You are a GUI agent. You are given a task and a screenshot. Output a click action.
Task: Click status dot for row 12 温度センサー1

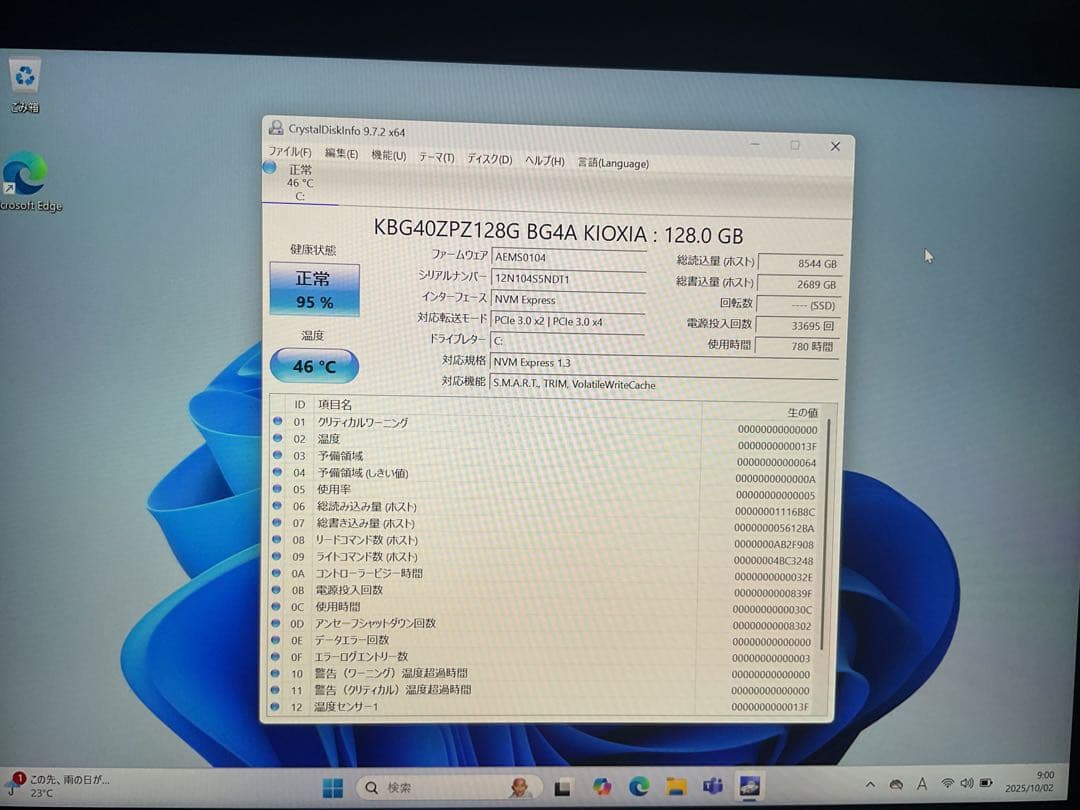(276, 706)
